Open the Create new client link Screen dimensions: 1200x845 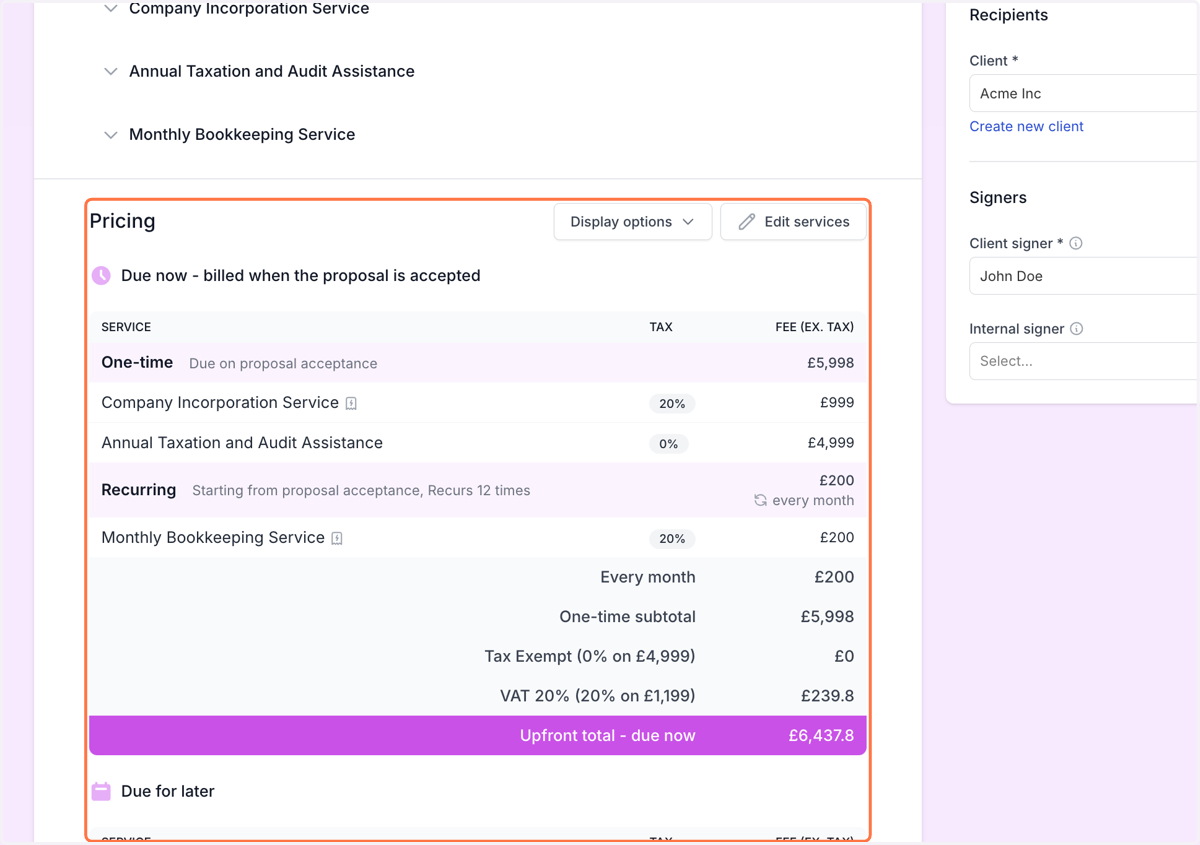click(1026, 127)
